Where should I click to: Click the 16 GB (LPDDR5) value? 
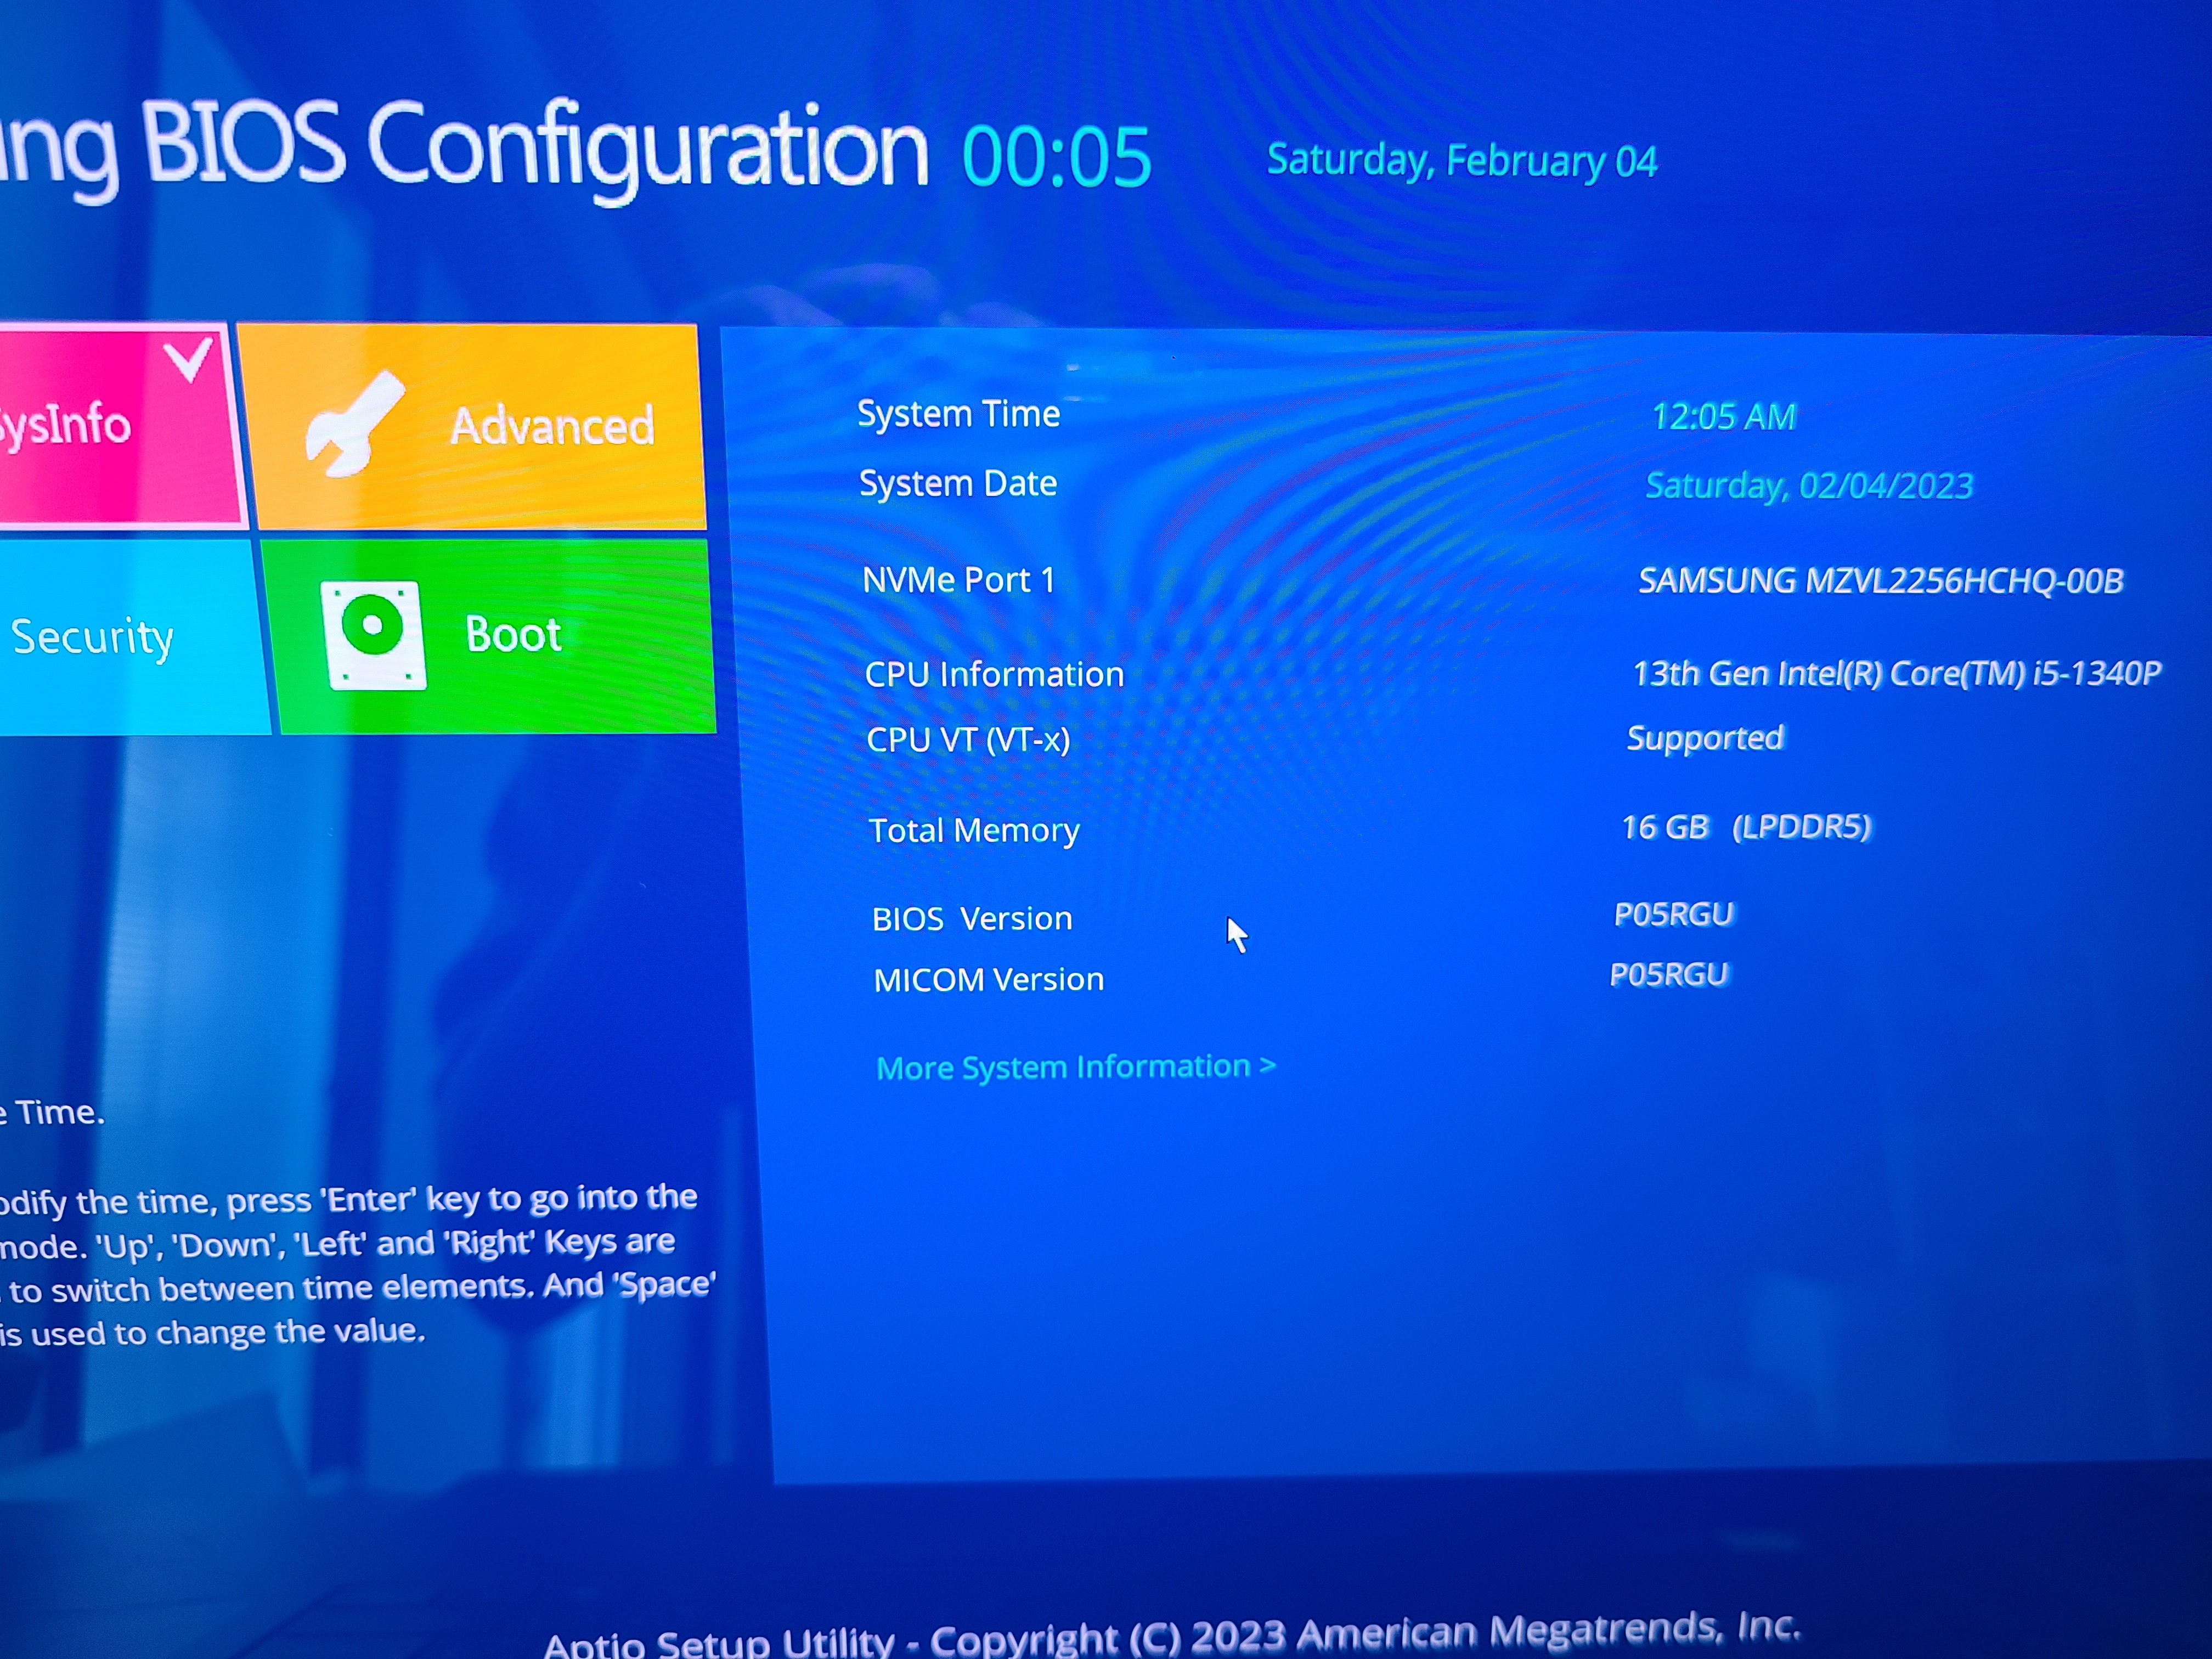pyautogui.click(x=1746, y=827)
